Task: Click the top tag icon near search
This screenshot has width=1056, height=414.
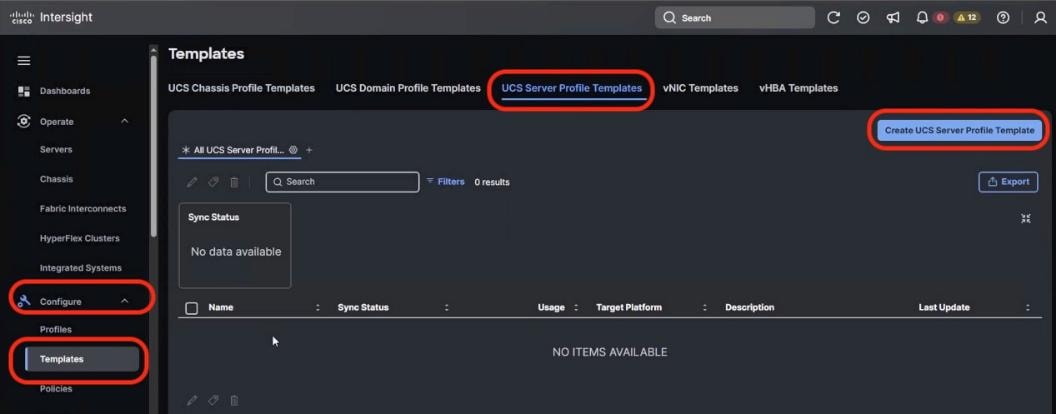Action: pyautogui.click(x=213, y=182)
